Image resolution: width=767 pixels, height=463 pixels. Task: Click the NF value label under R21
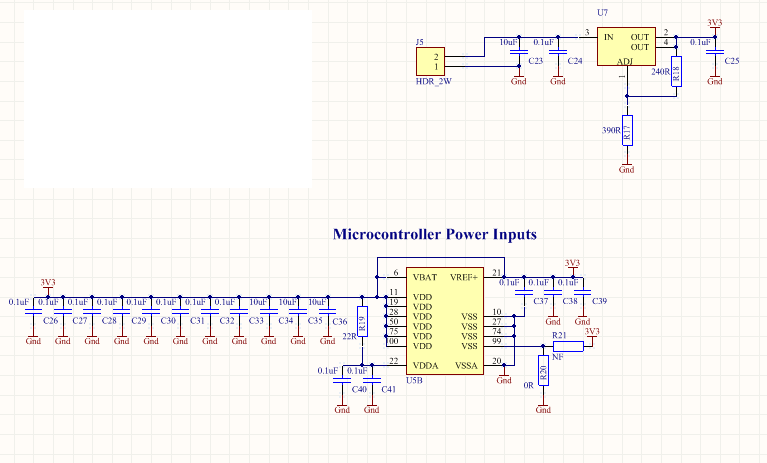pyautogui.click(x=558, y=357)
